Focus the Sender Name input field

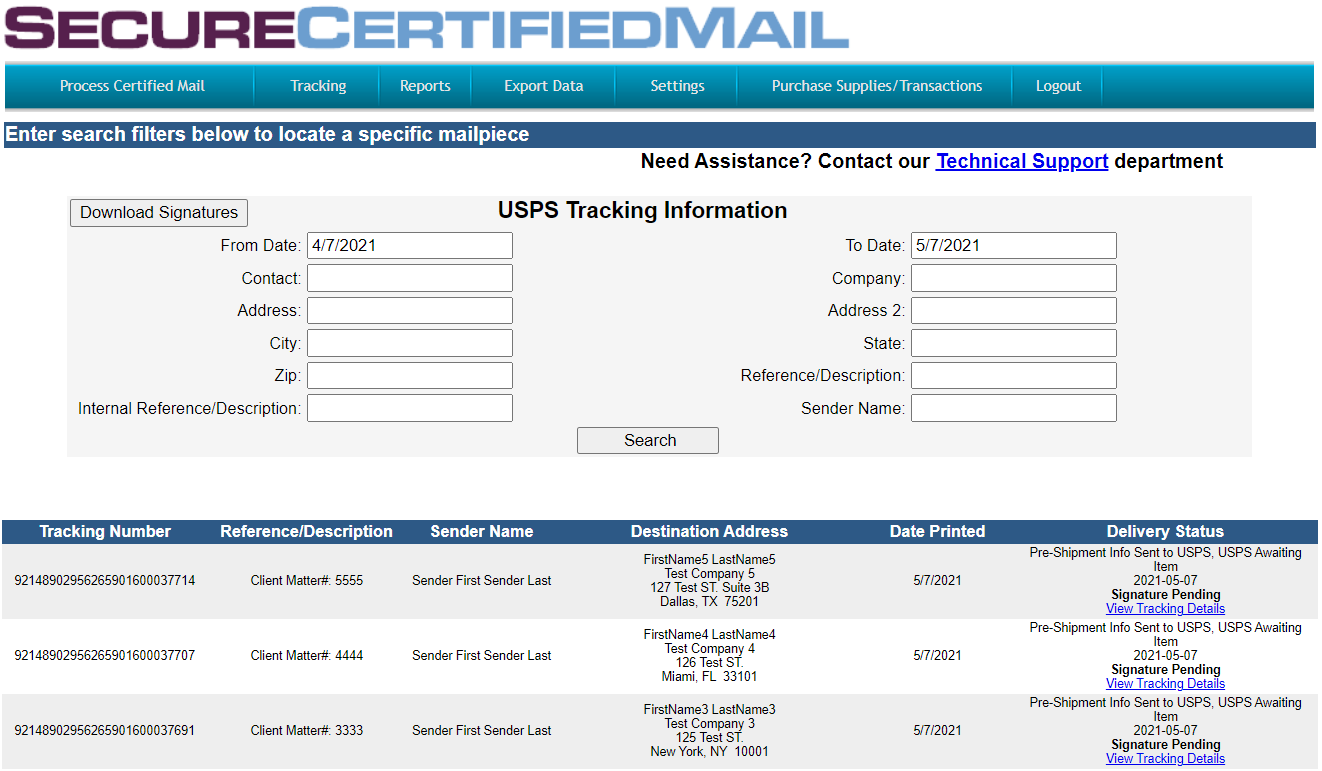[x=1014, y=408]
